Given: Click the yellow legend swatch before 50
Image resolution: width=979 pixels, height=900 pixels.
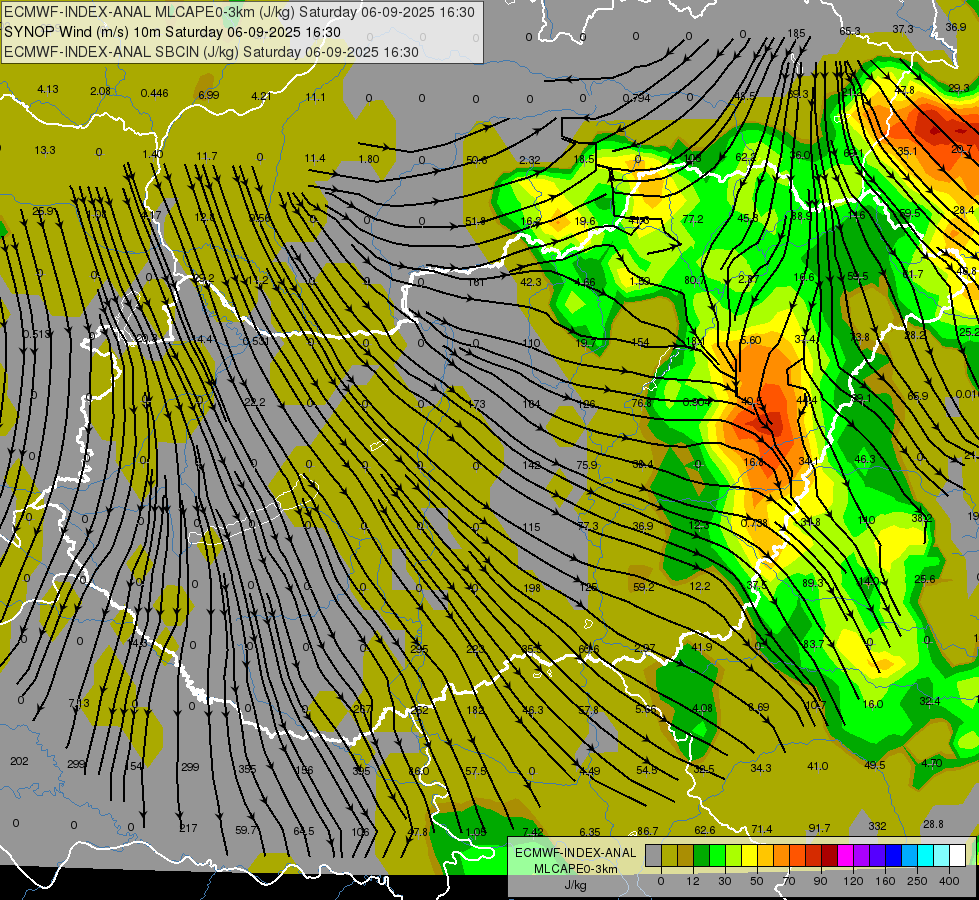Looking at the screenshot, I should (749, 855).
